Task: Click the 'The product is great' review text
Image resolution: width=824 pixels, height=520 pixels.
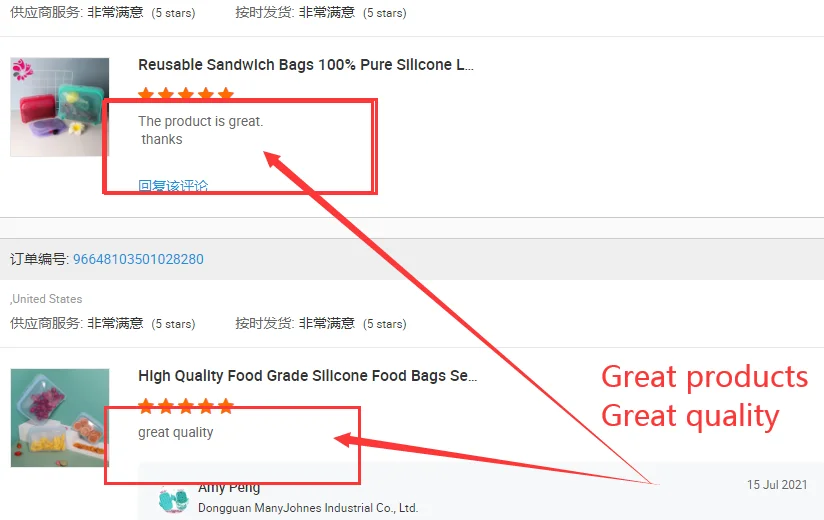Action: [201, 121]
